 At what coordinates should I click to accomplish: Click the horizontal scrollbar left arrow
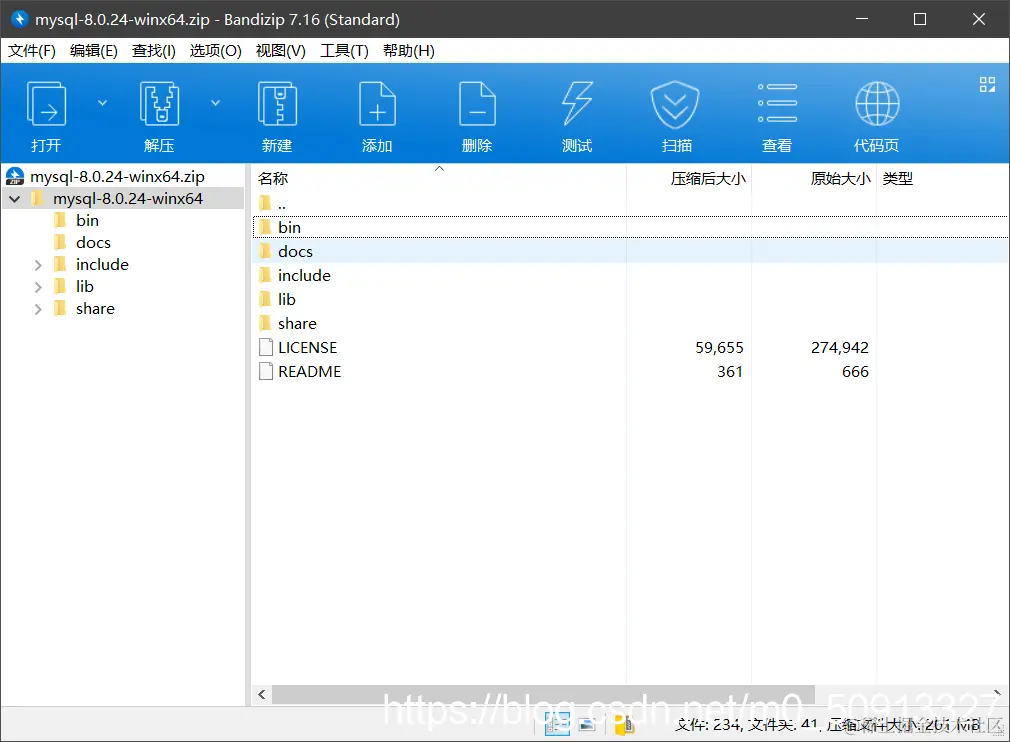262,694
